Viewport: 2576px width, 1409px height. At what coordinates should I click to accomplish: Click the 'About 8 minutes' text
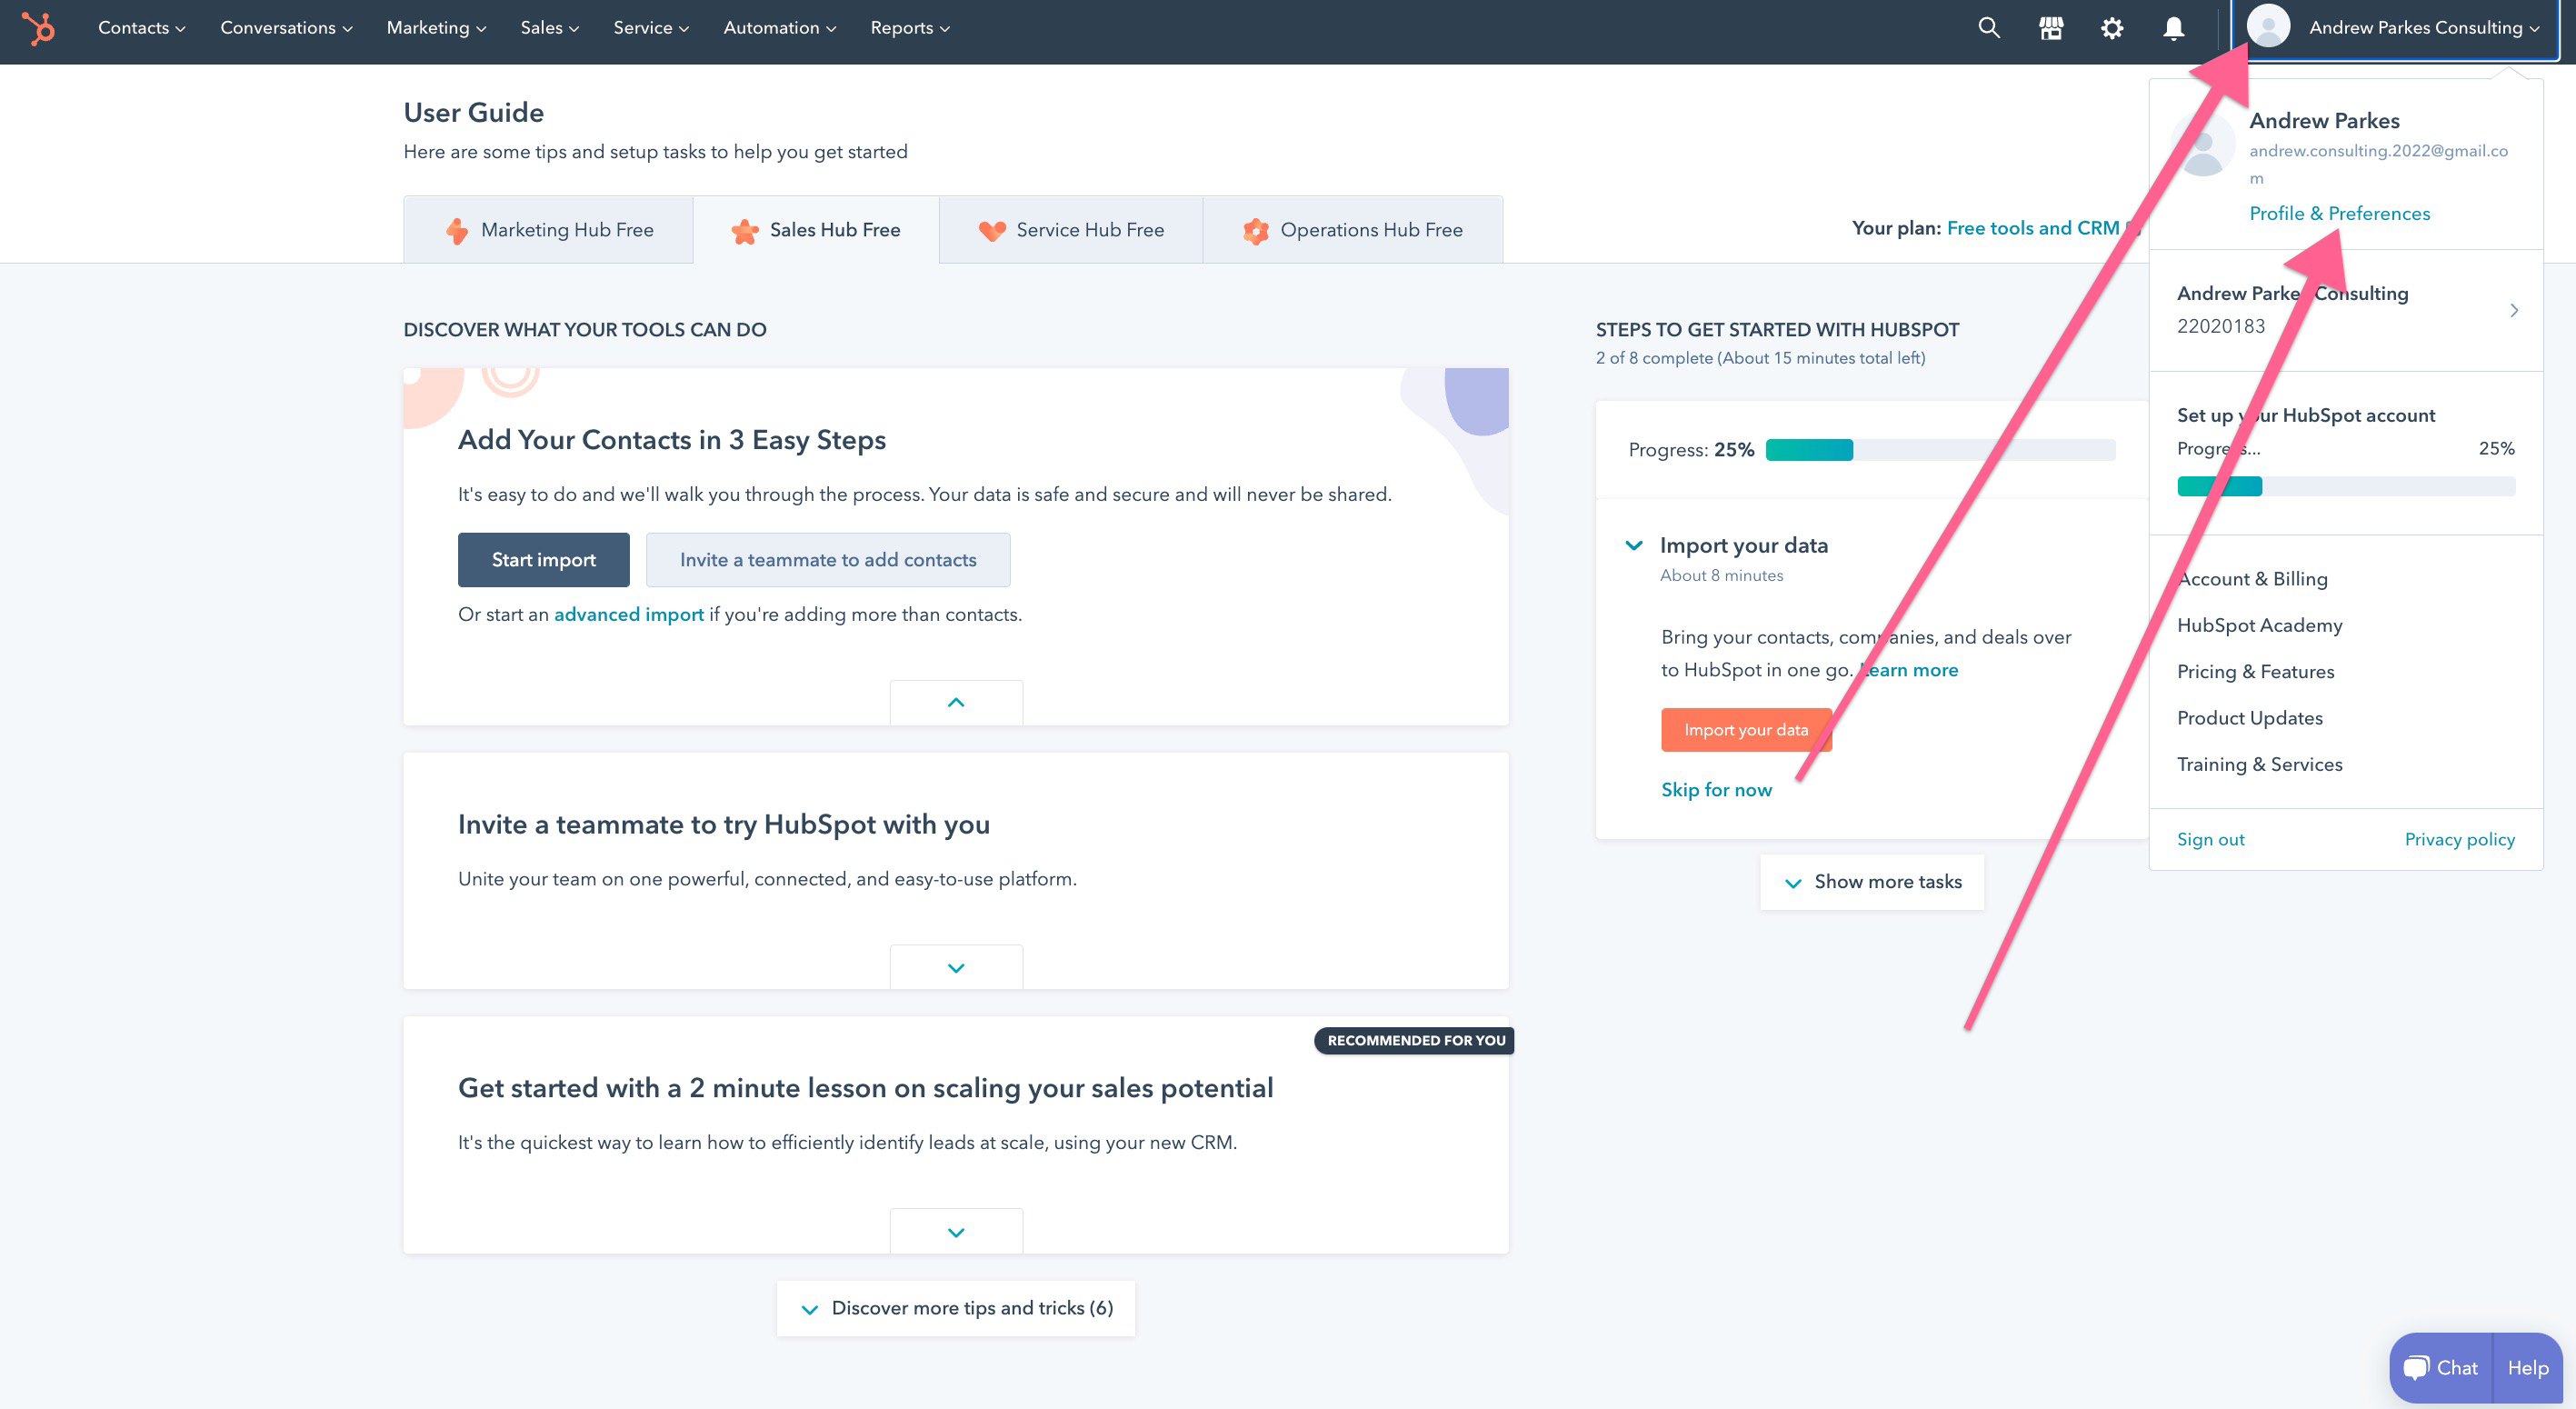[x=1721, y=575]
